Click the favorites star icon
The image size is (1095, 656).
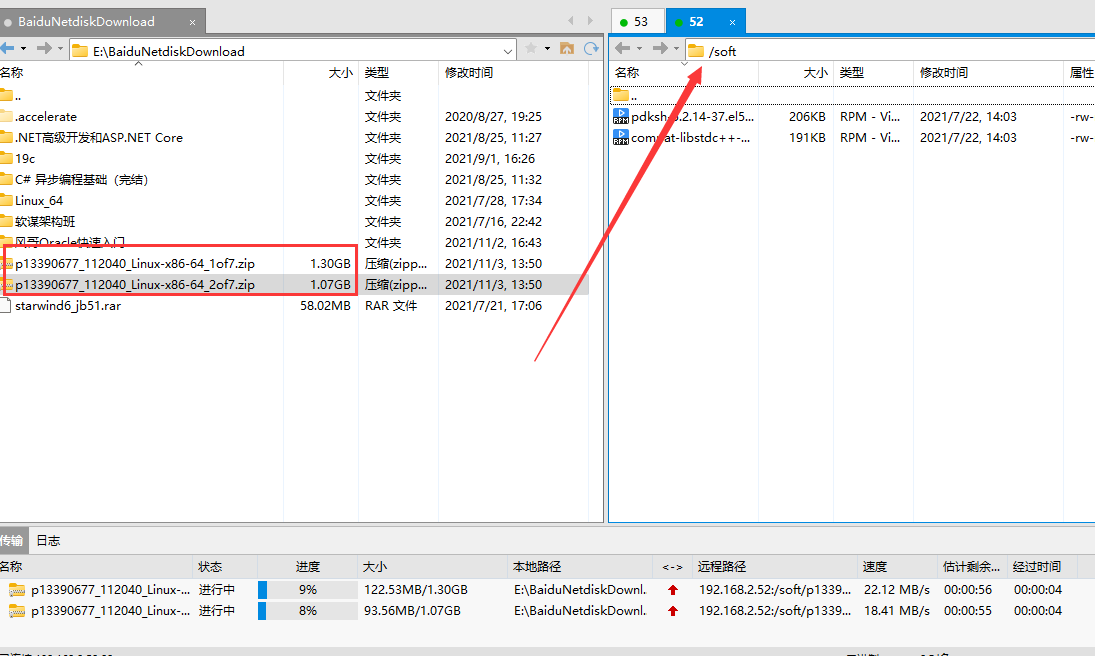(x=531, y=49)
